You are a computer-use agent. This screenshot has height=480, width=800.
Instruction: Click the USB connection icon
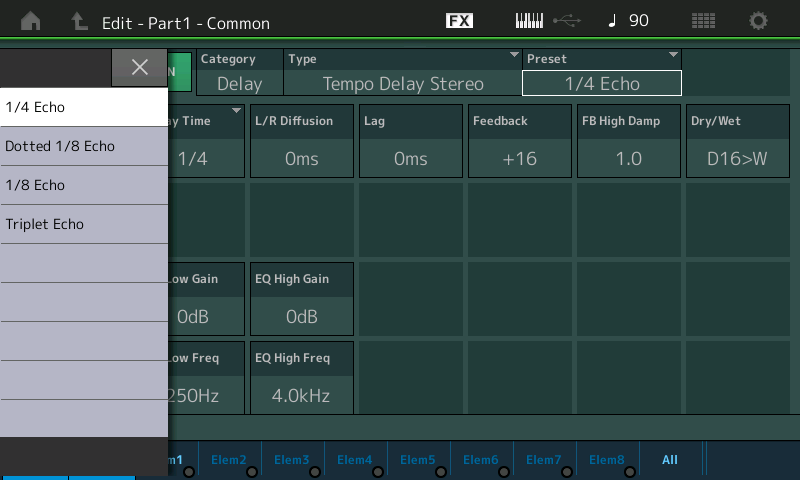click(x=565, y=21)
